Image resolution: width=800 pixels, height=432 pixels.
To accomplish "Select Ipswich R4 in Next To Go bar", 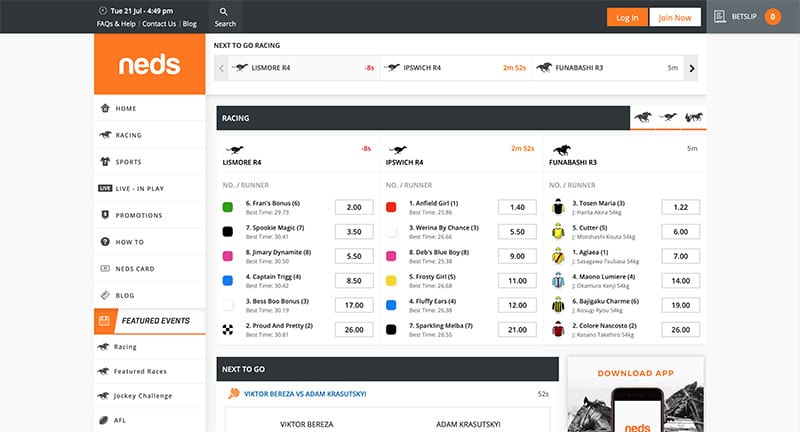I will point(456,68).
